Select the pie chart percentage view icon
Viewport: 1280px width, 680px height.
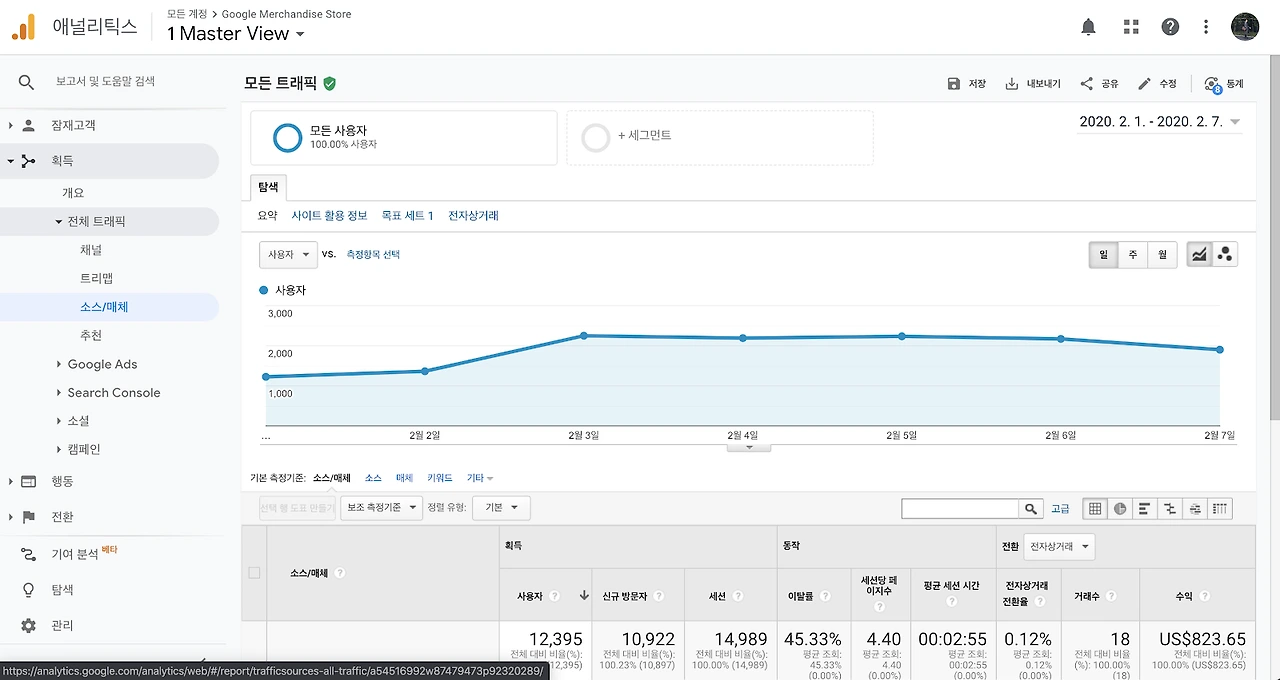click(x=1120, y=509)
